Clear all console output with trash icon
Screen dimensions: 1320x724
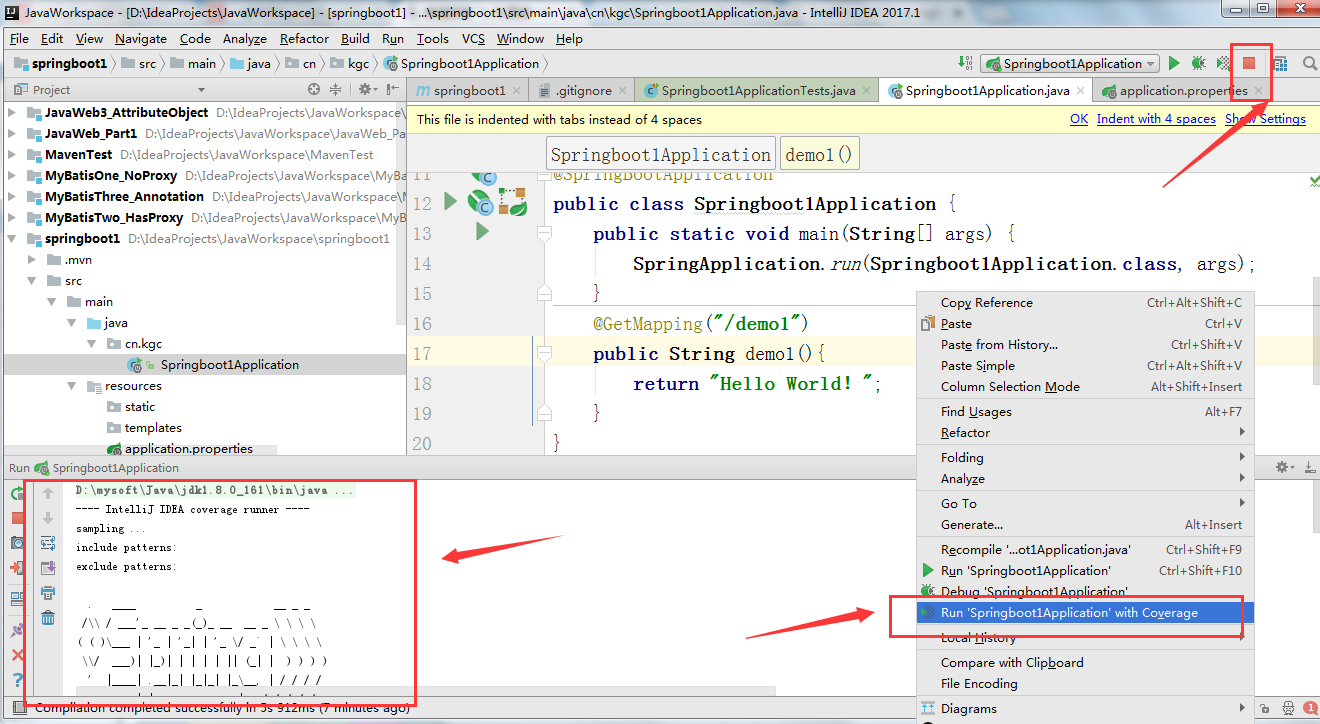click(x=47, y=618)
